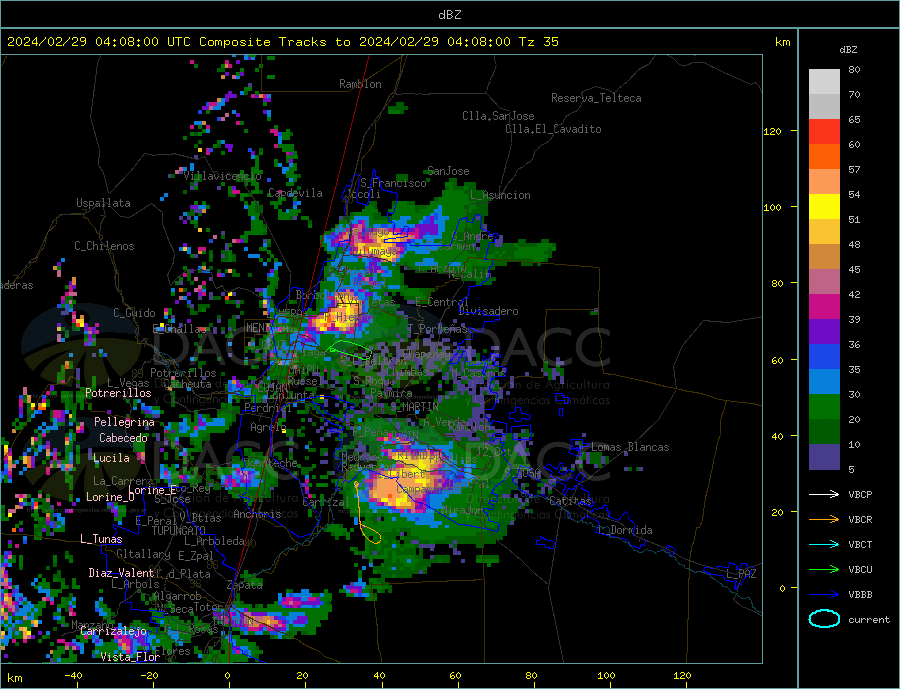Click the 80 km mark on bottom axis
The height and width of the screenshot is (689, 900).
click(531, 675)
